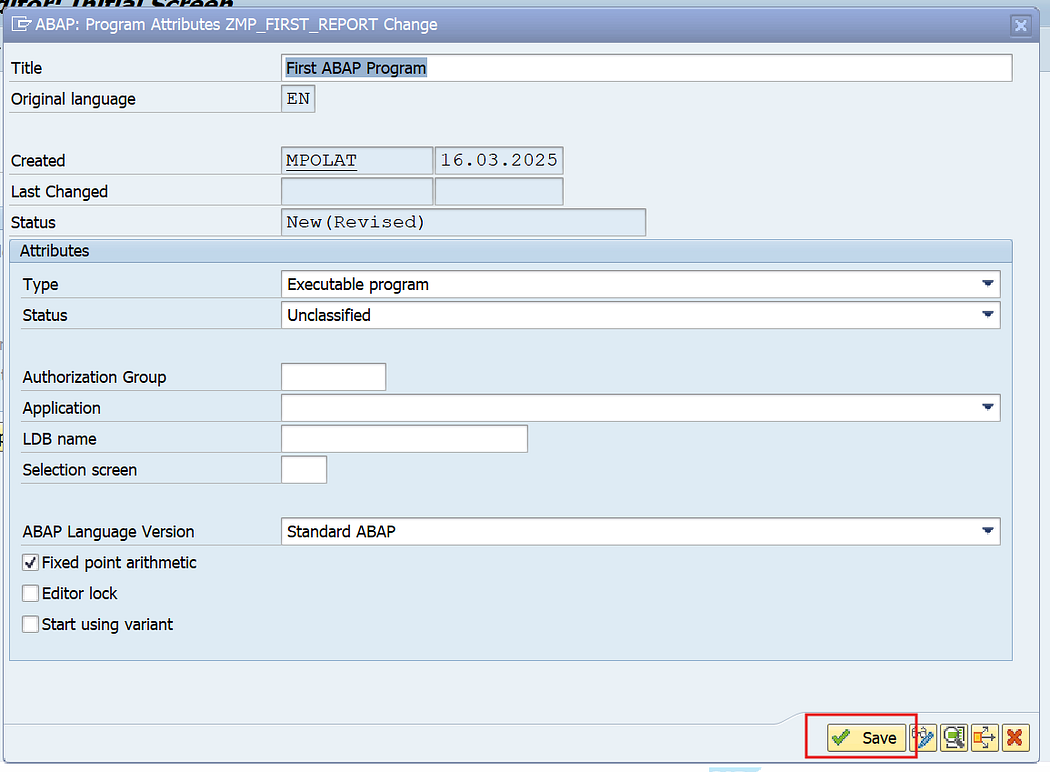Click the Status field showing New(Revised)
1050x772 pixels.
[x=460, y=222]
